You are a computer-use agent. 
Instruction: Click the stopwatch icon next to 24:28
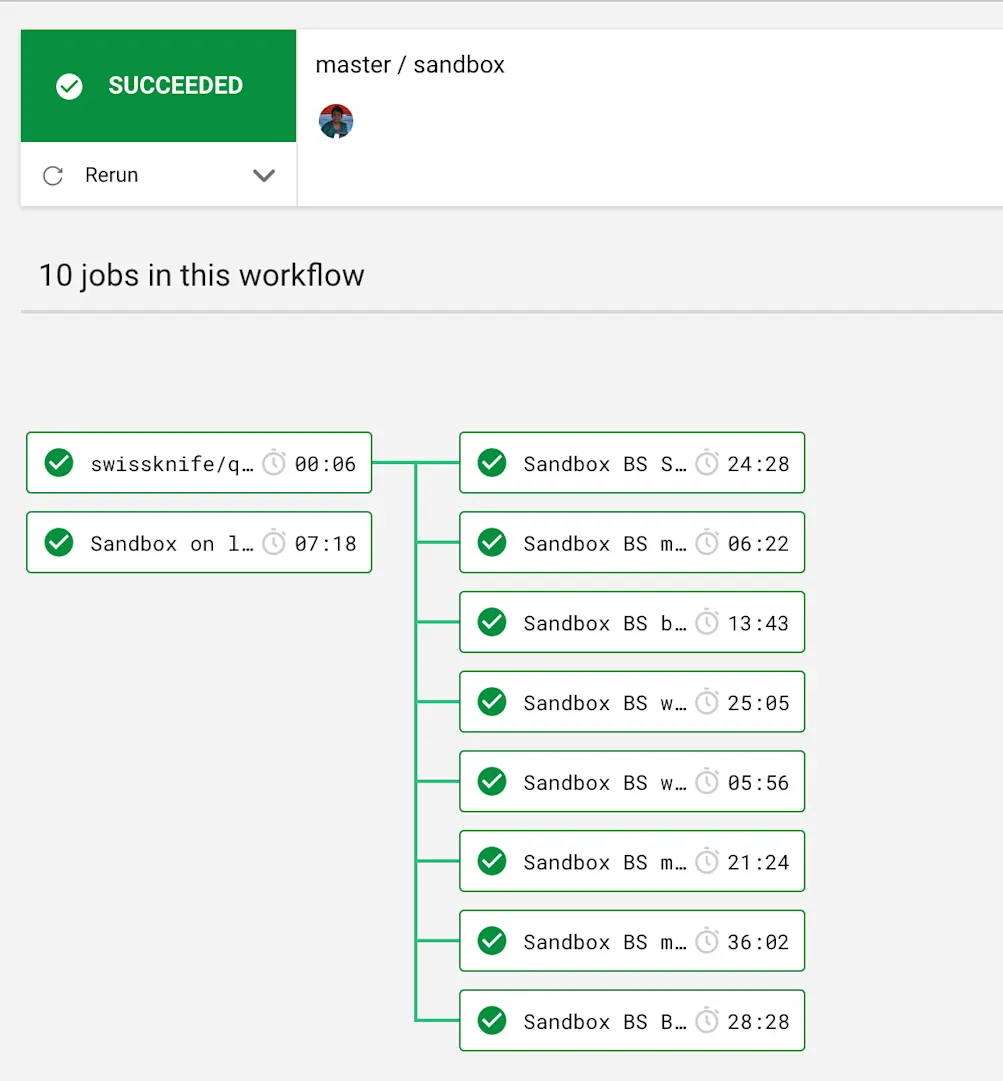(708, 463)
